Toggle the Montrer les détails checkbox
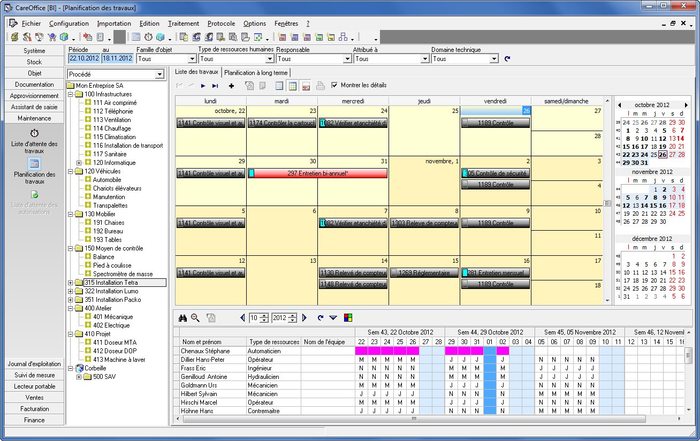 (x=334, y=85)
